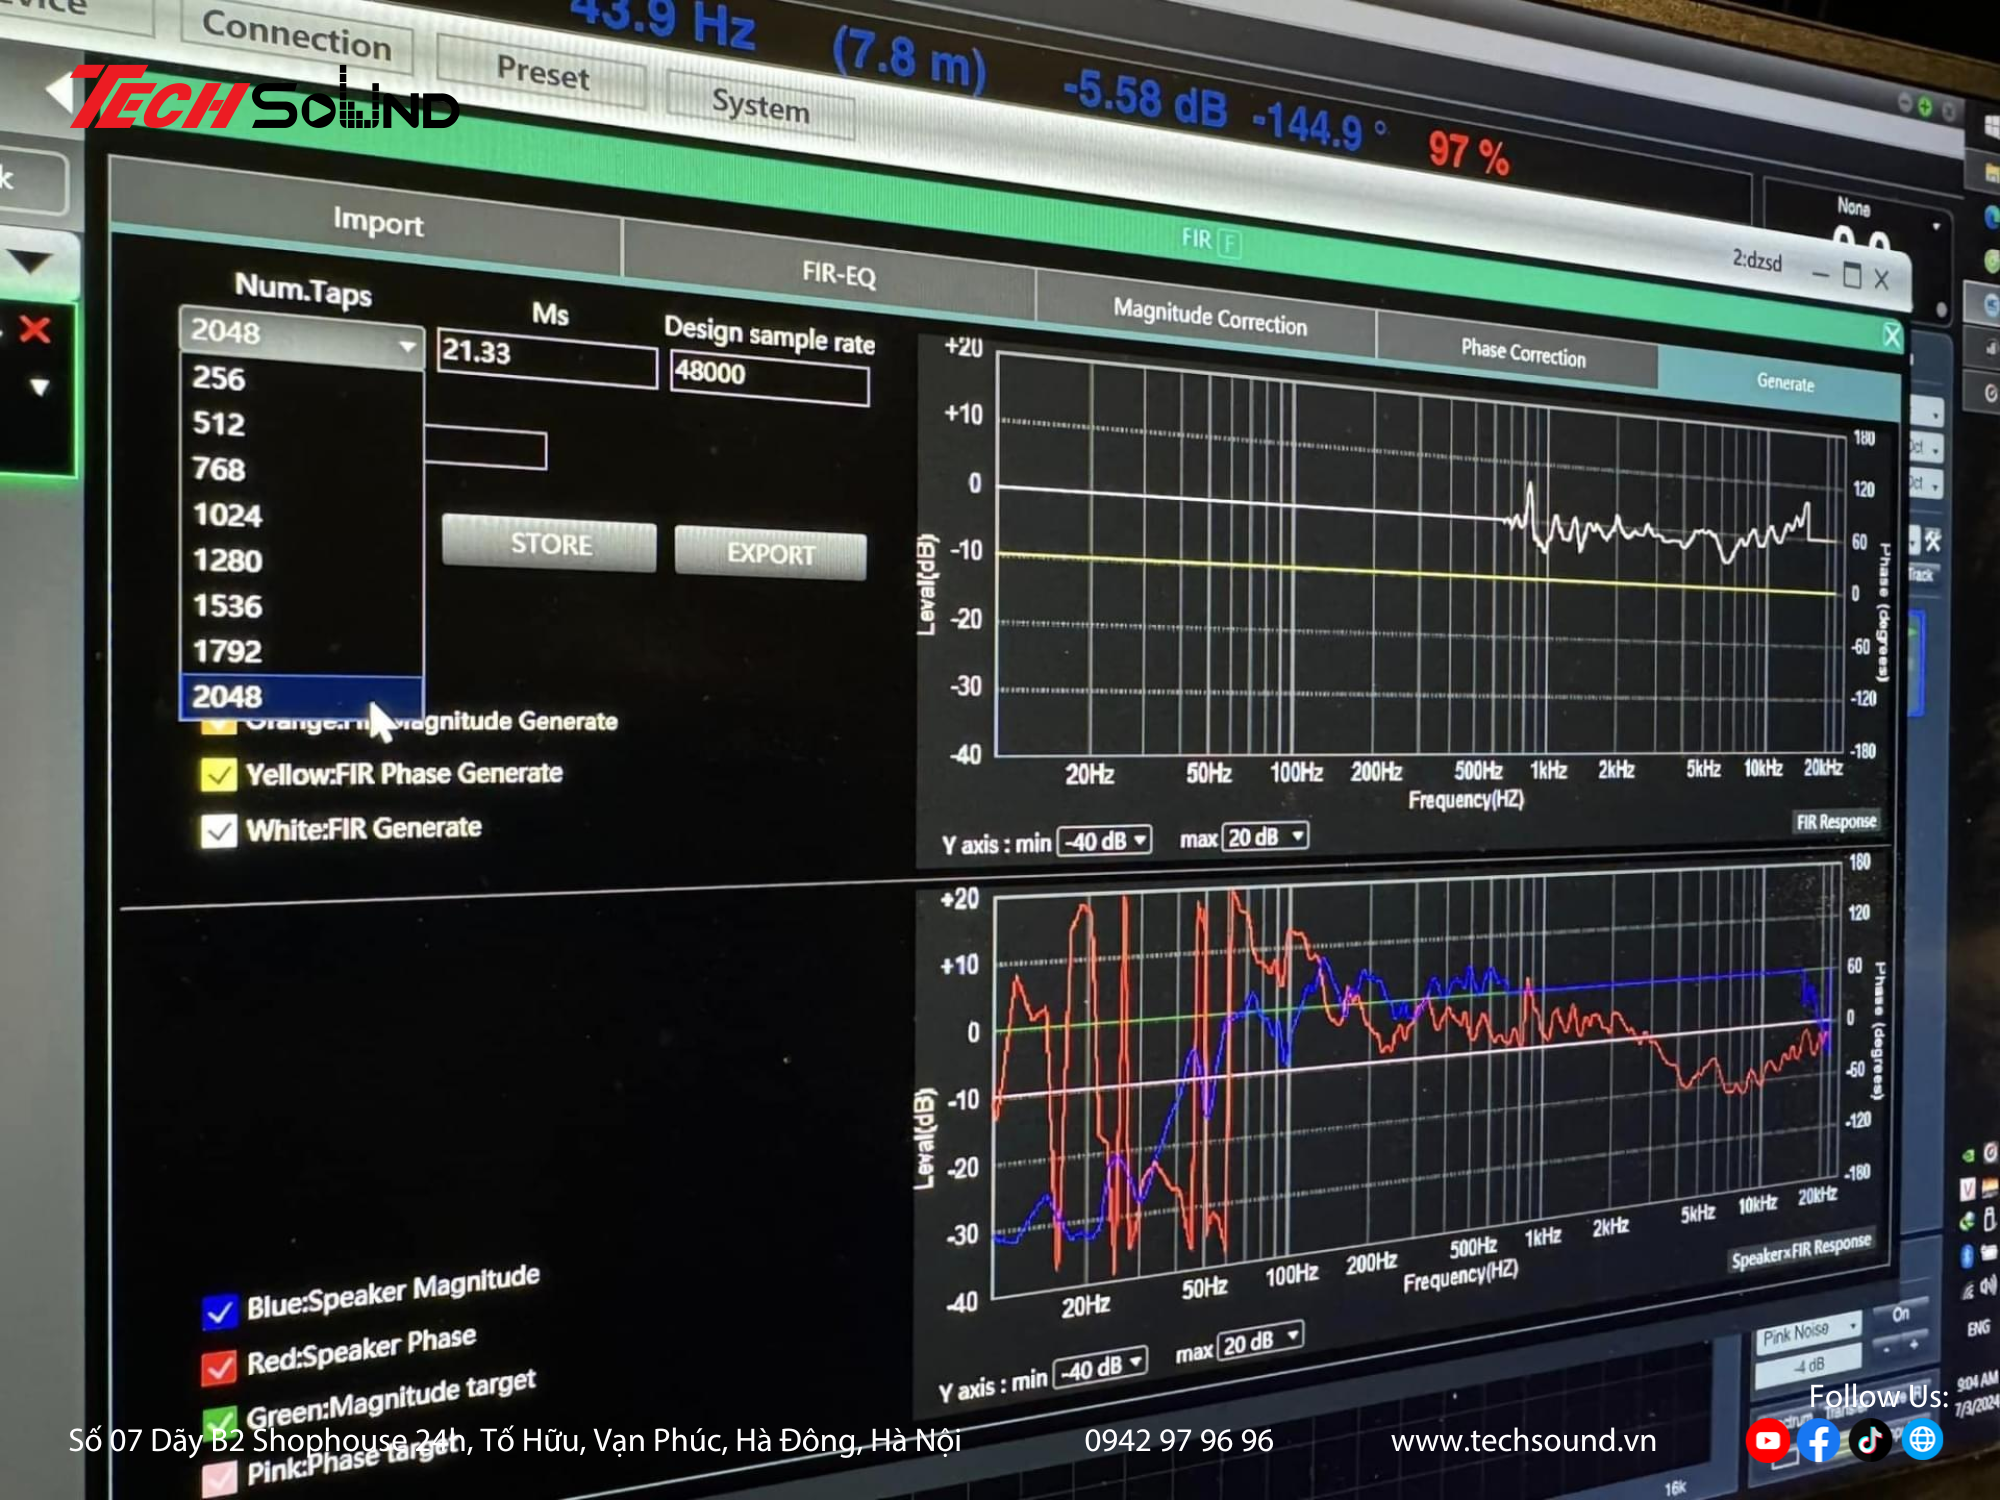This screenshot has height=1500, width=2000.
Task: Click the Design sample rate field
Action: 768,376
